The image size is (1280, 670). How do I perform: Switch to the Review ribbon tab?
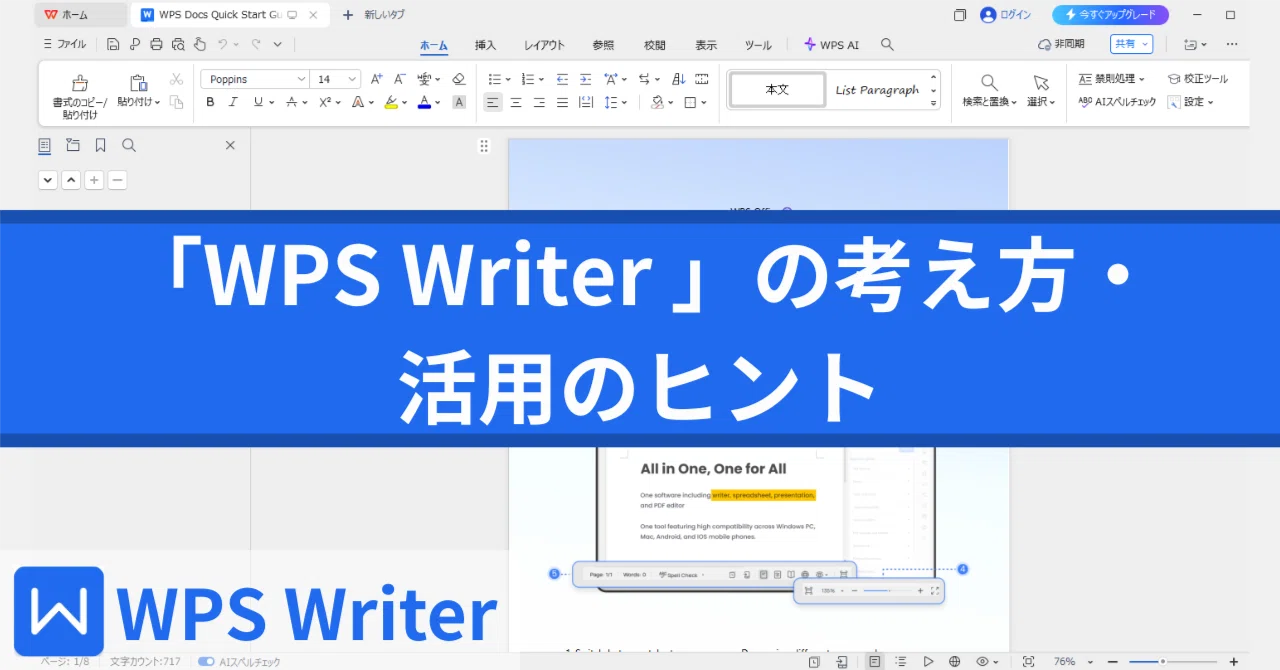click(655, 45)
